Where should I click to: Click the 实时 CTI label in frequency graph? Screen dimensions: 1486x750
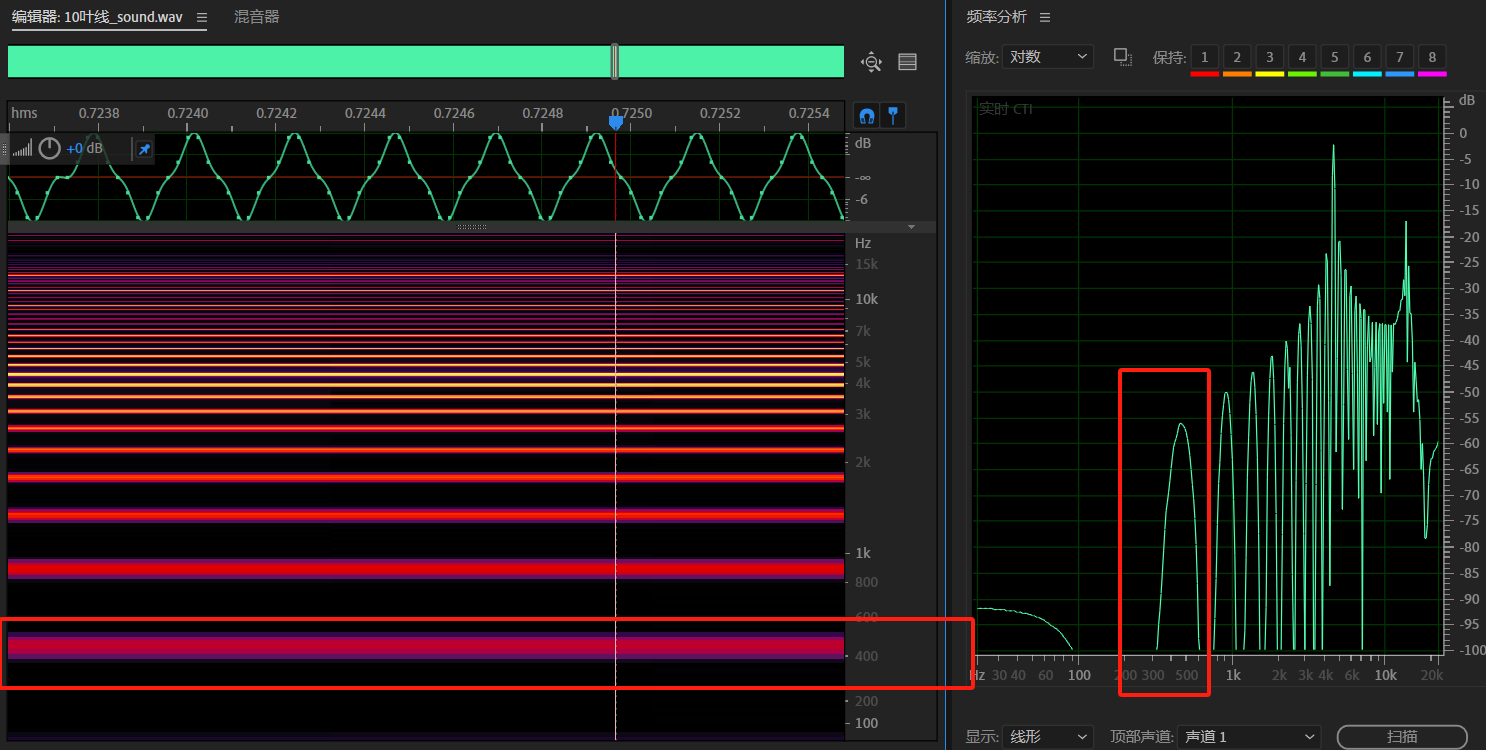1005,108
